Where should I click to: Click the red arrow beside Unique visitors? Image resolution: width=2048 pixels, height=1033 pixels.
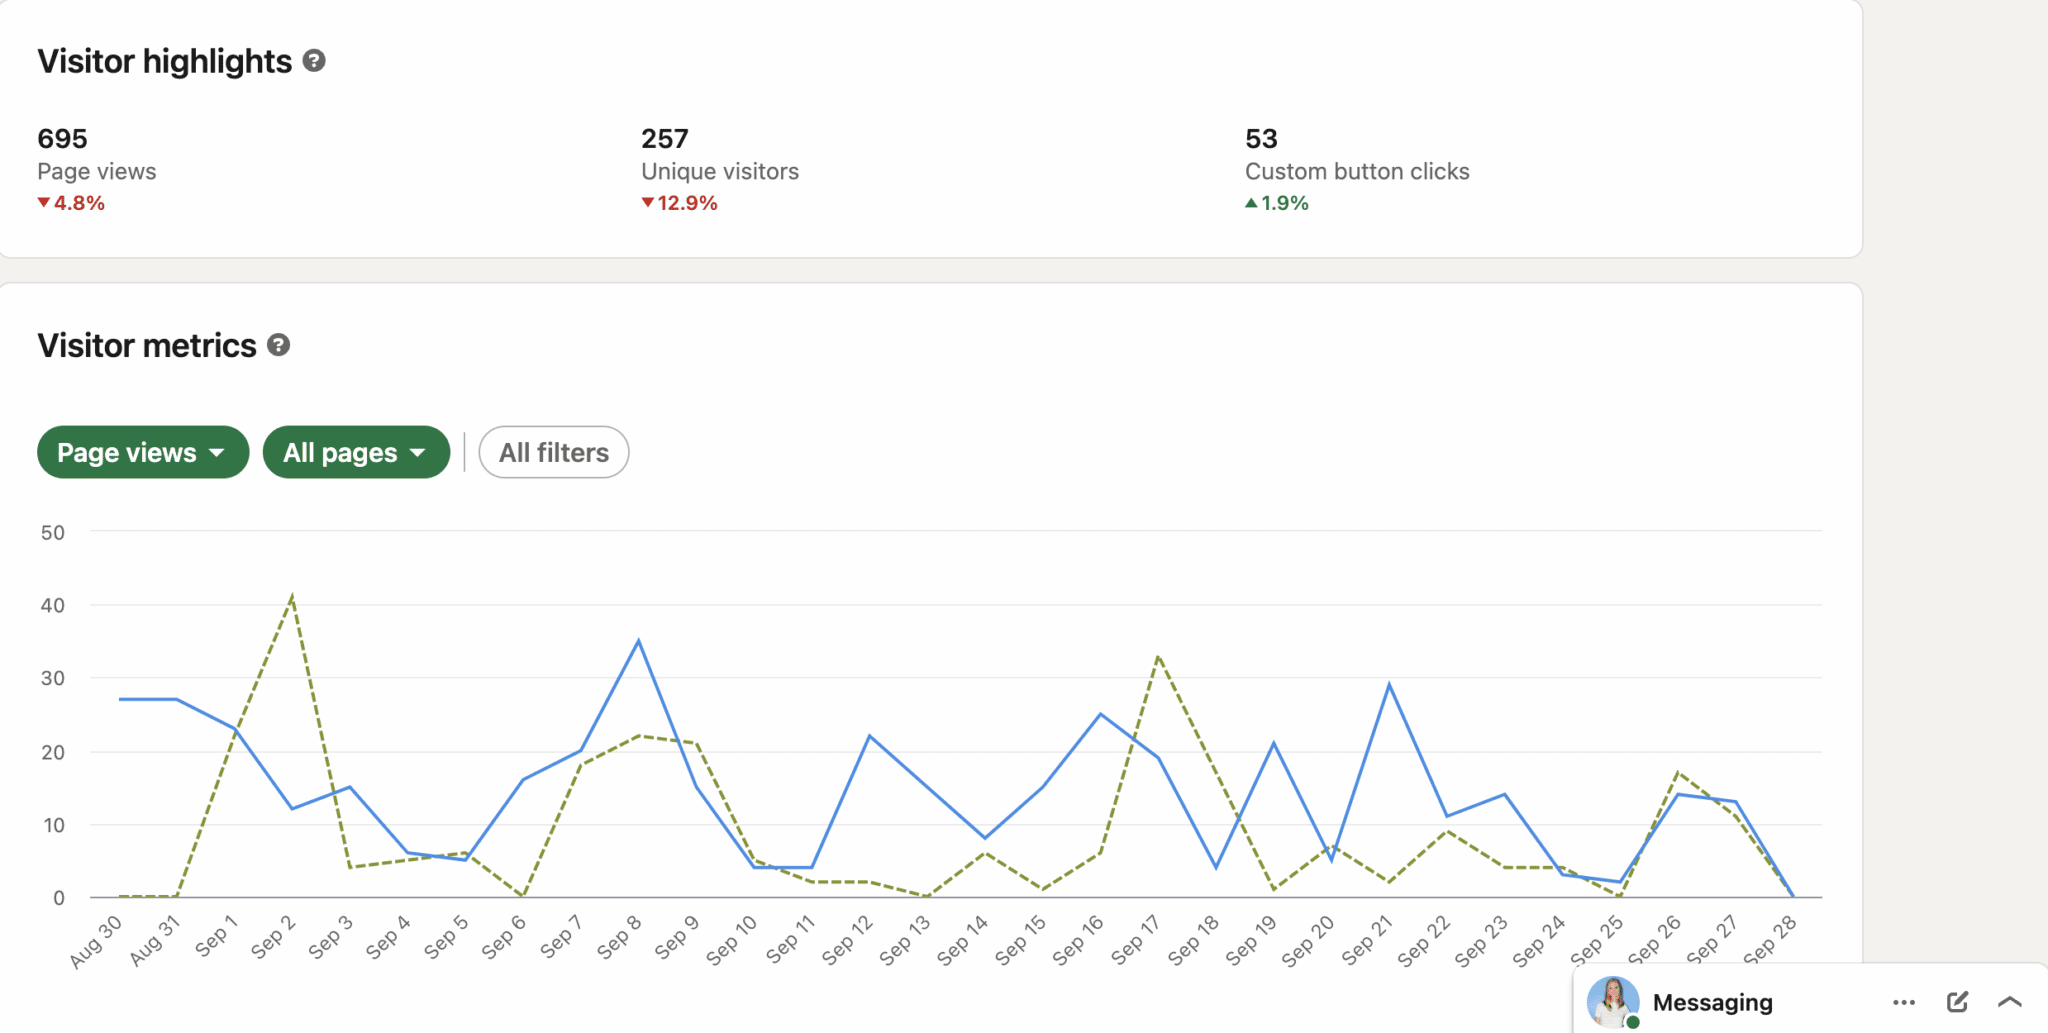[648, 202]
